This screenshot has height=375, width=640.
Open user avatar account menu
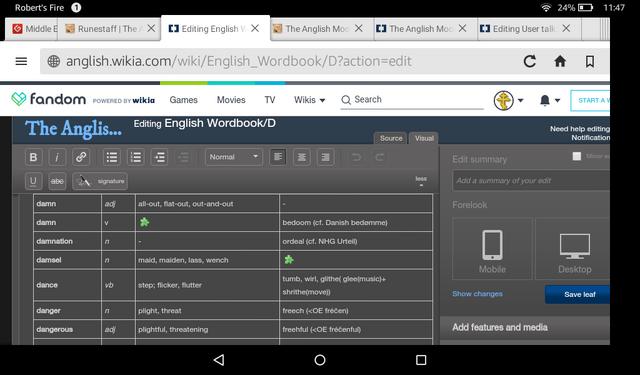pos(508,100)
